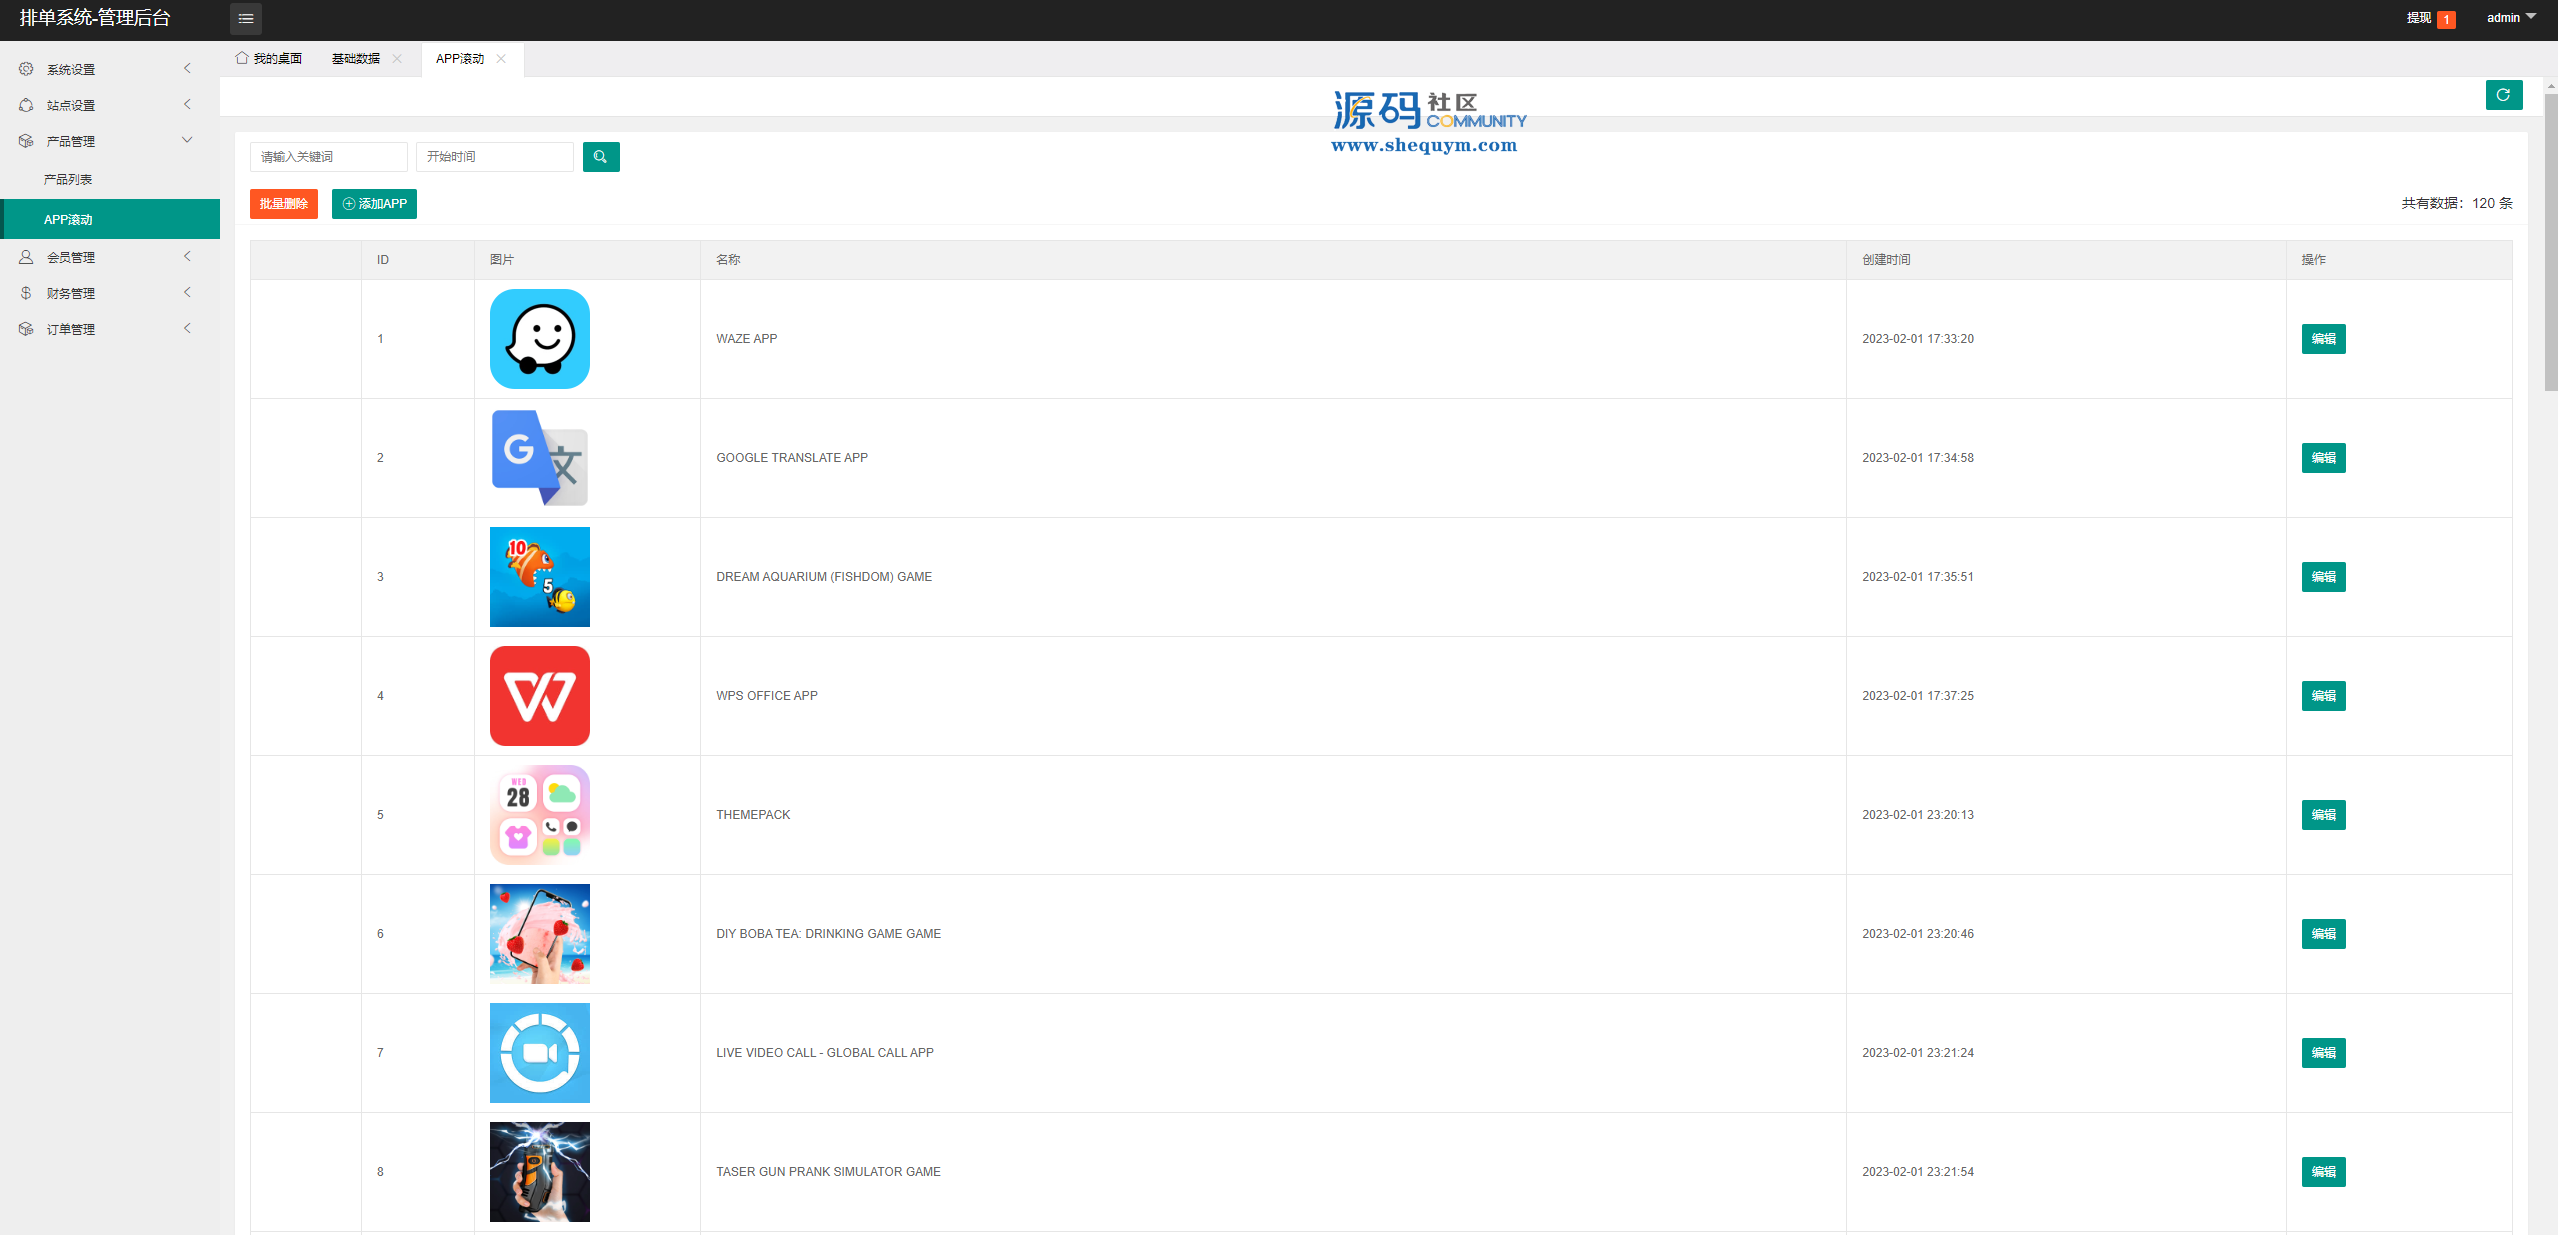The width and height of the screenshot is (2558, 1235).
Task: Click the 添加APP button
Action: 374,204
